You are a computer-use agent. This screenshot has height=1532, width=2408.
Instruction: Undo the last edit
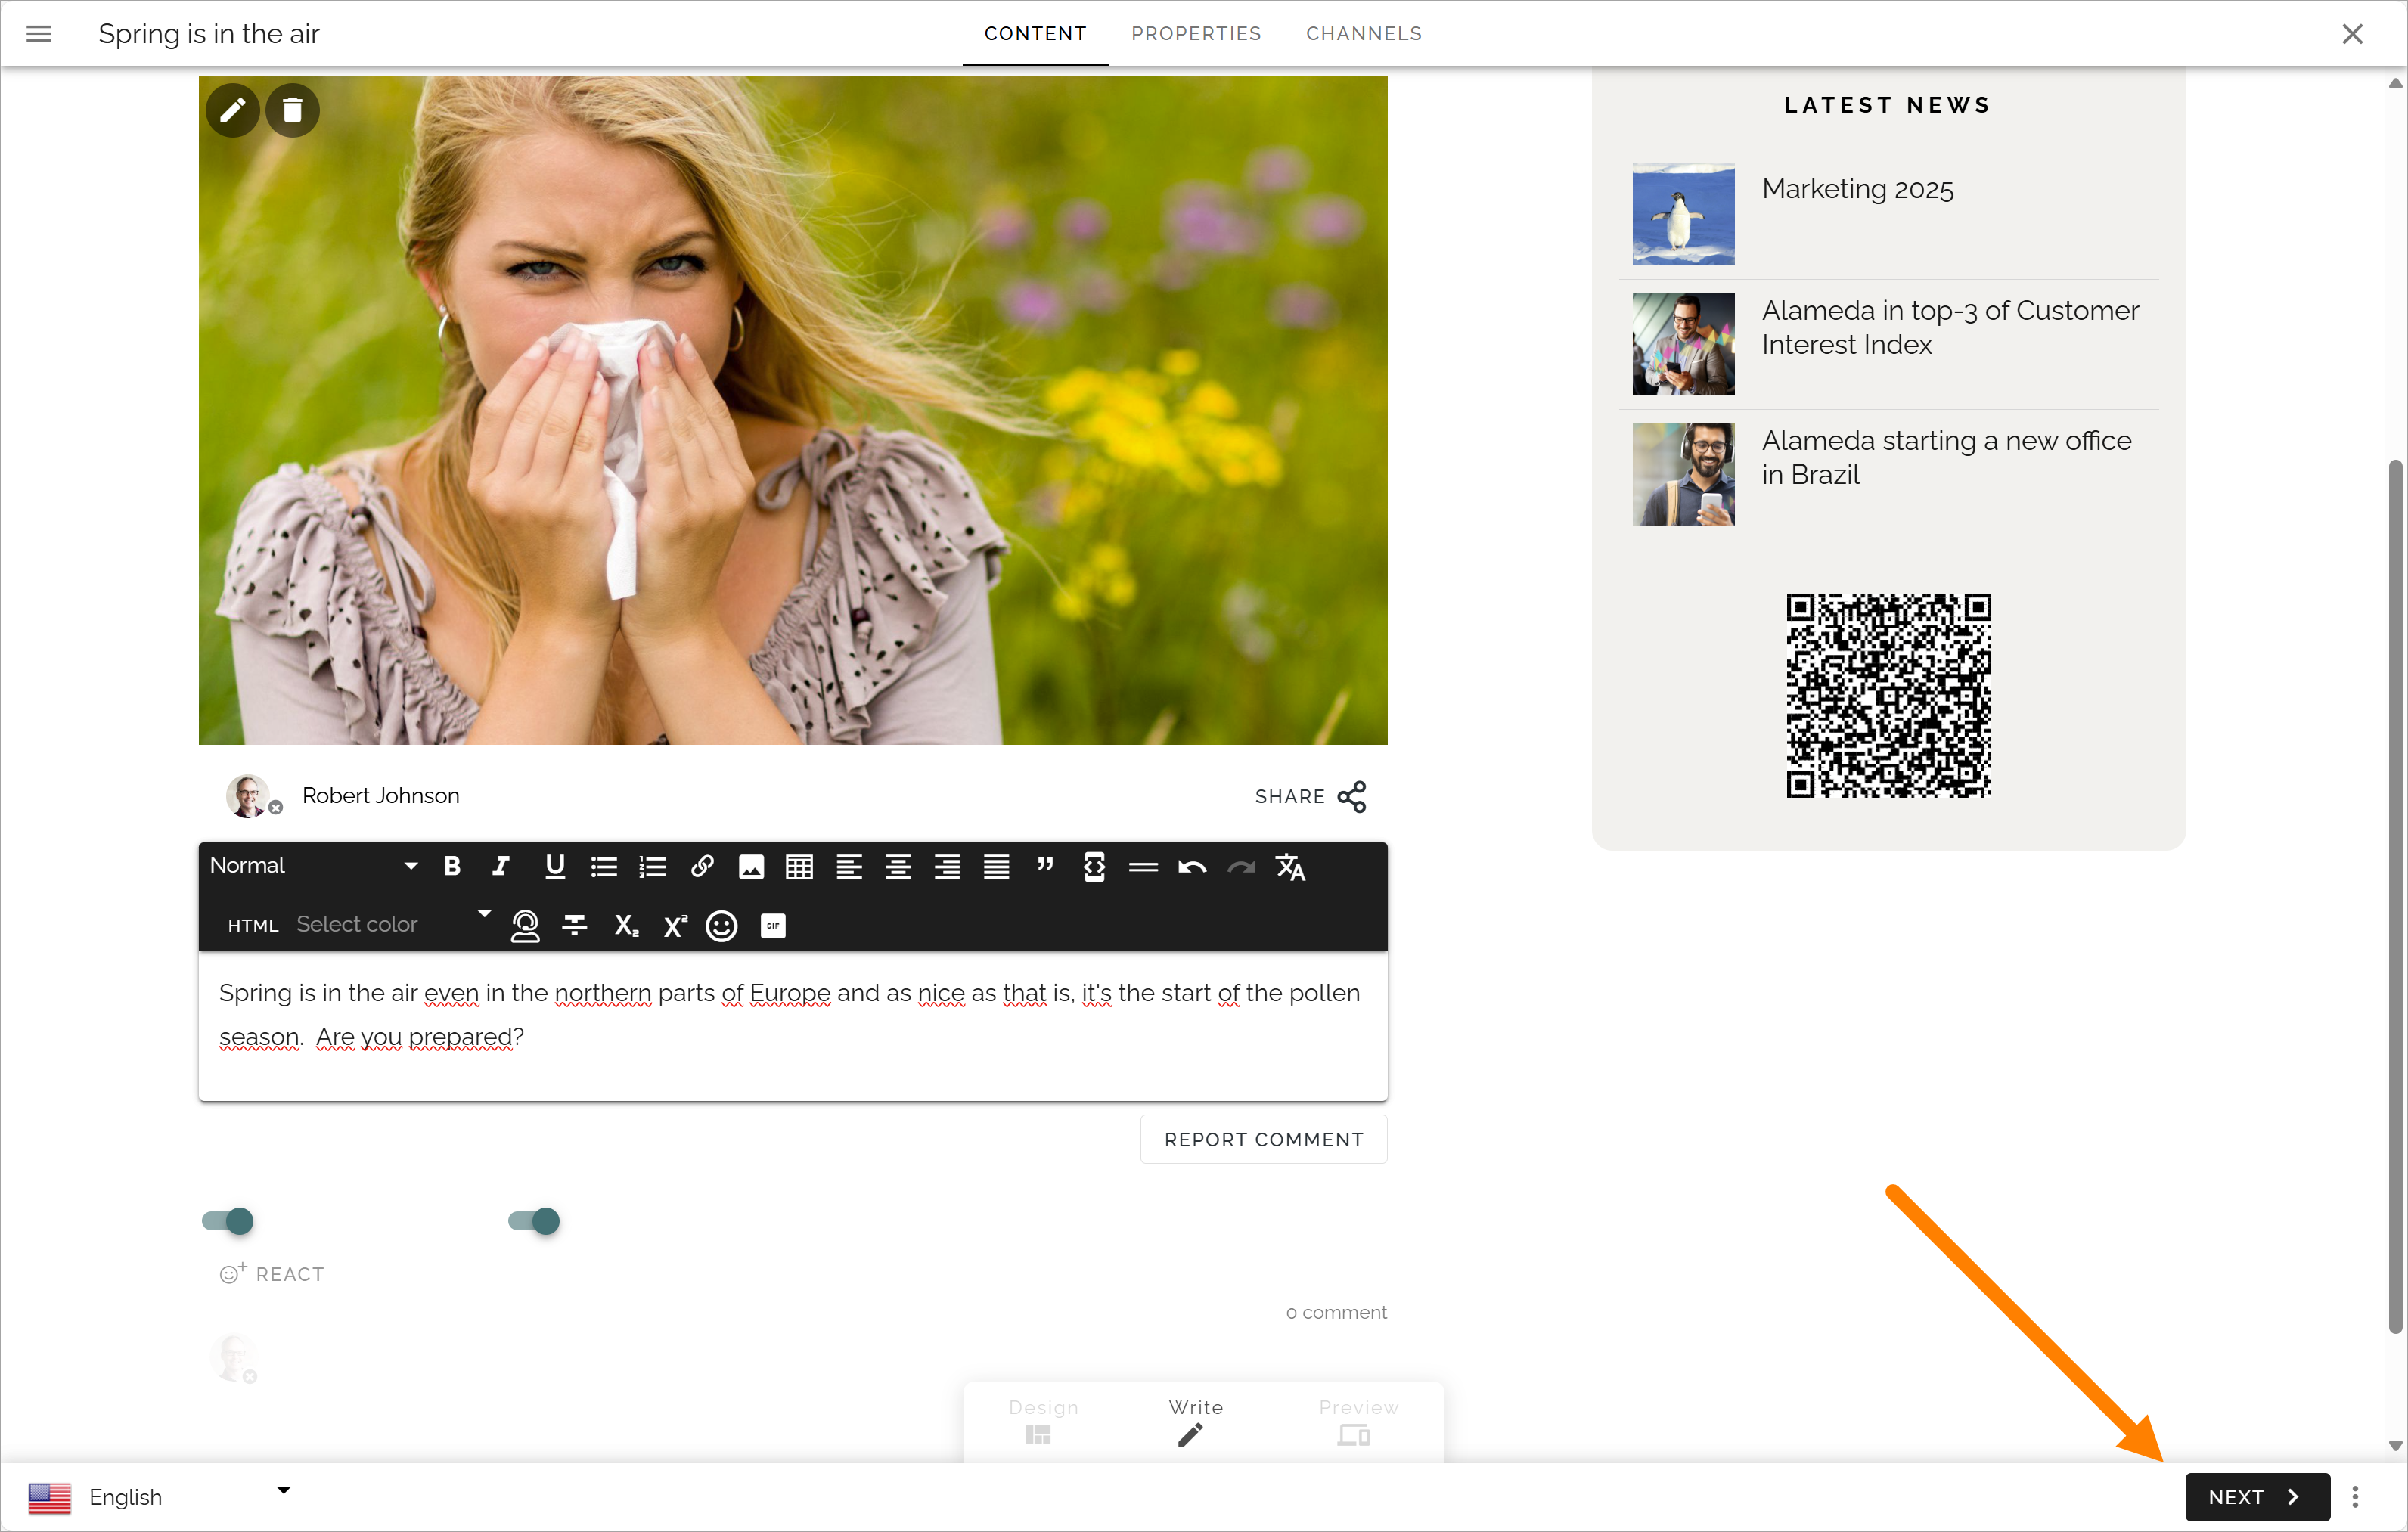point(1192,866)
